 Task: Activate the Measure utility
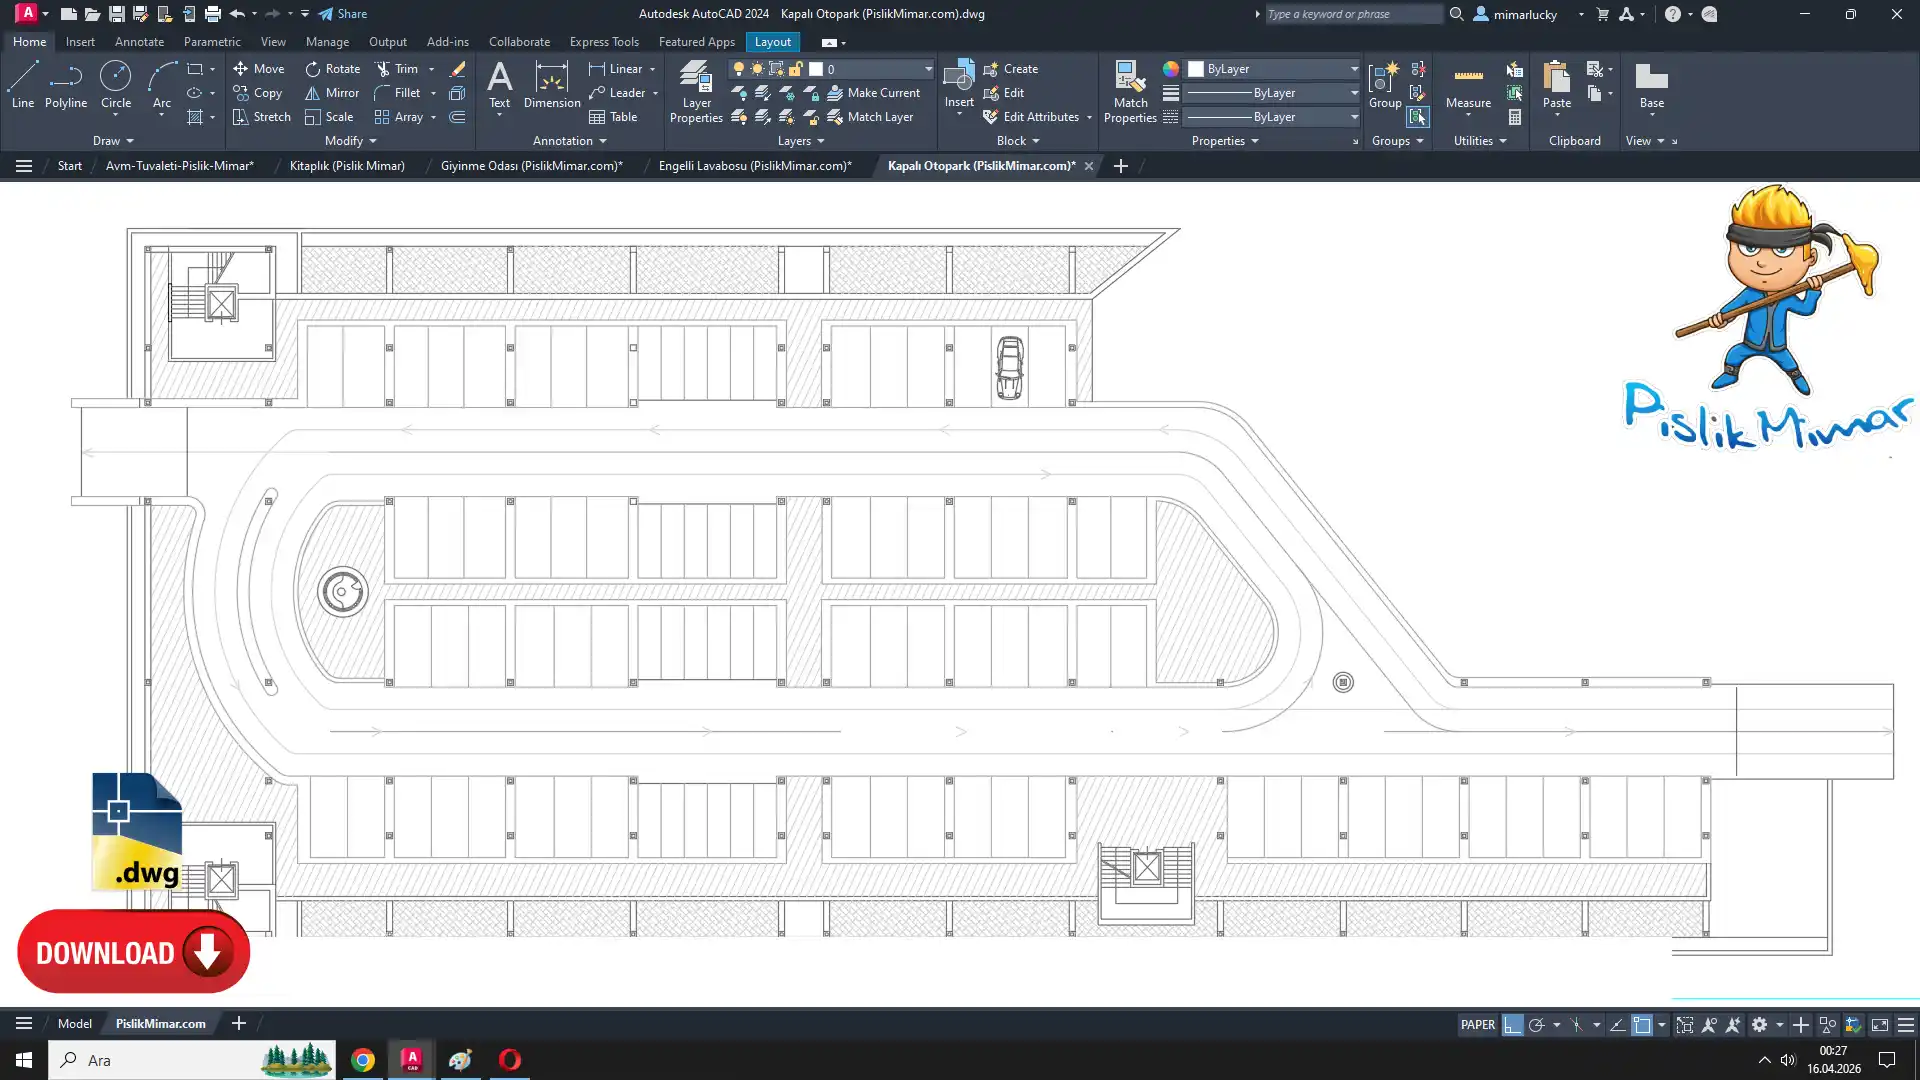(1468, 85)
